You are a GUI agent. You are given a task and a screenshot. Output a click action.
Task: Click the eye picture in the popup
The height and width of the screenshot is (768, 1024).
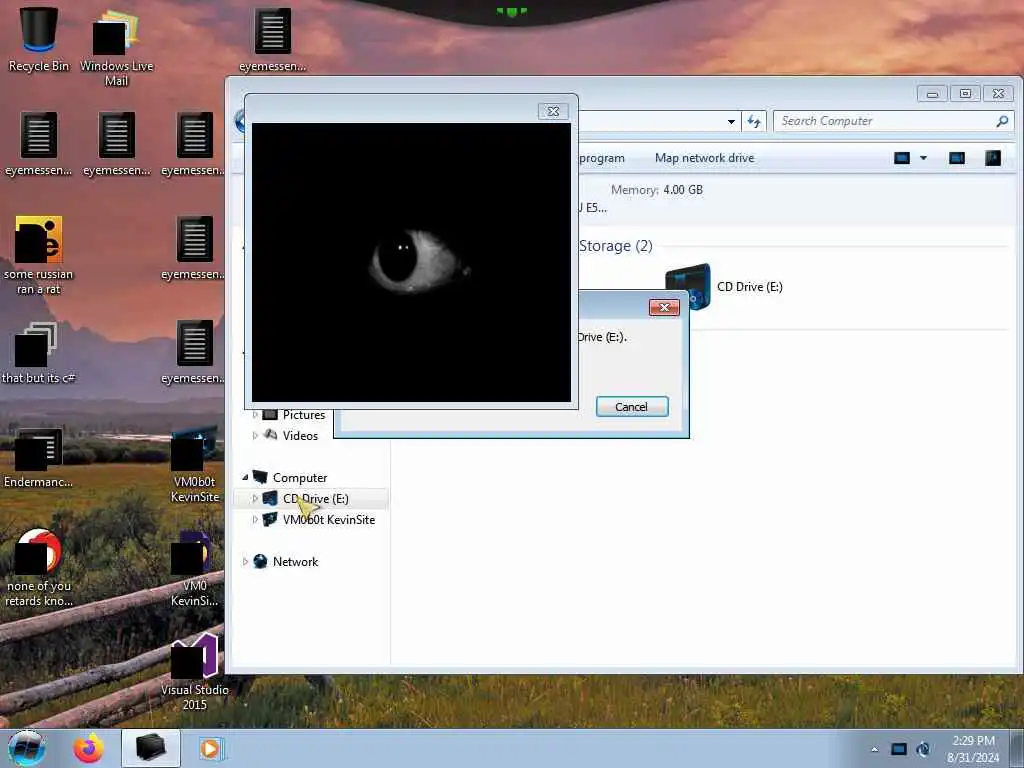coord(411,263)
